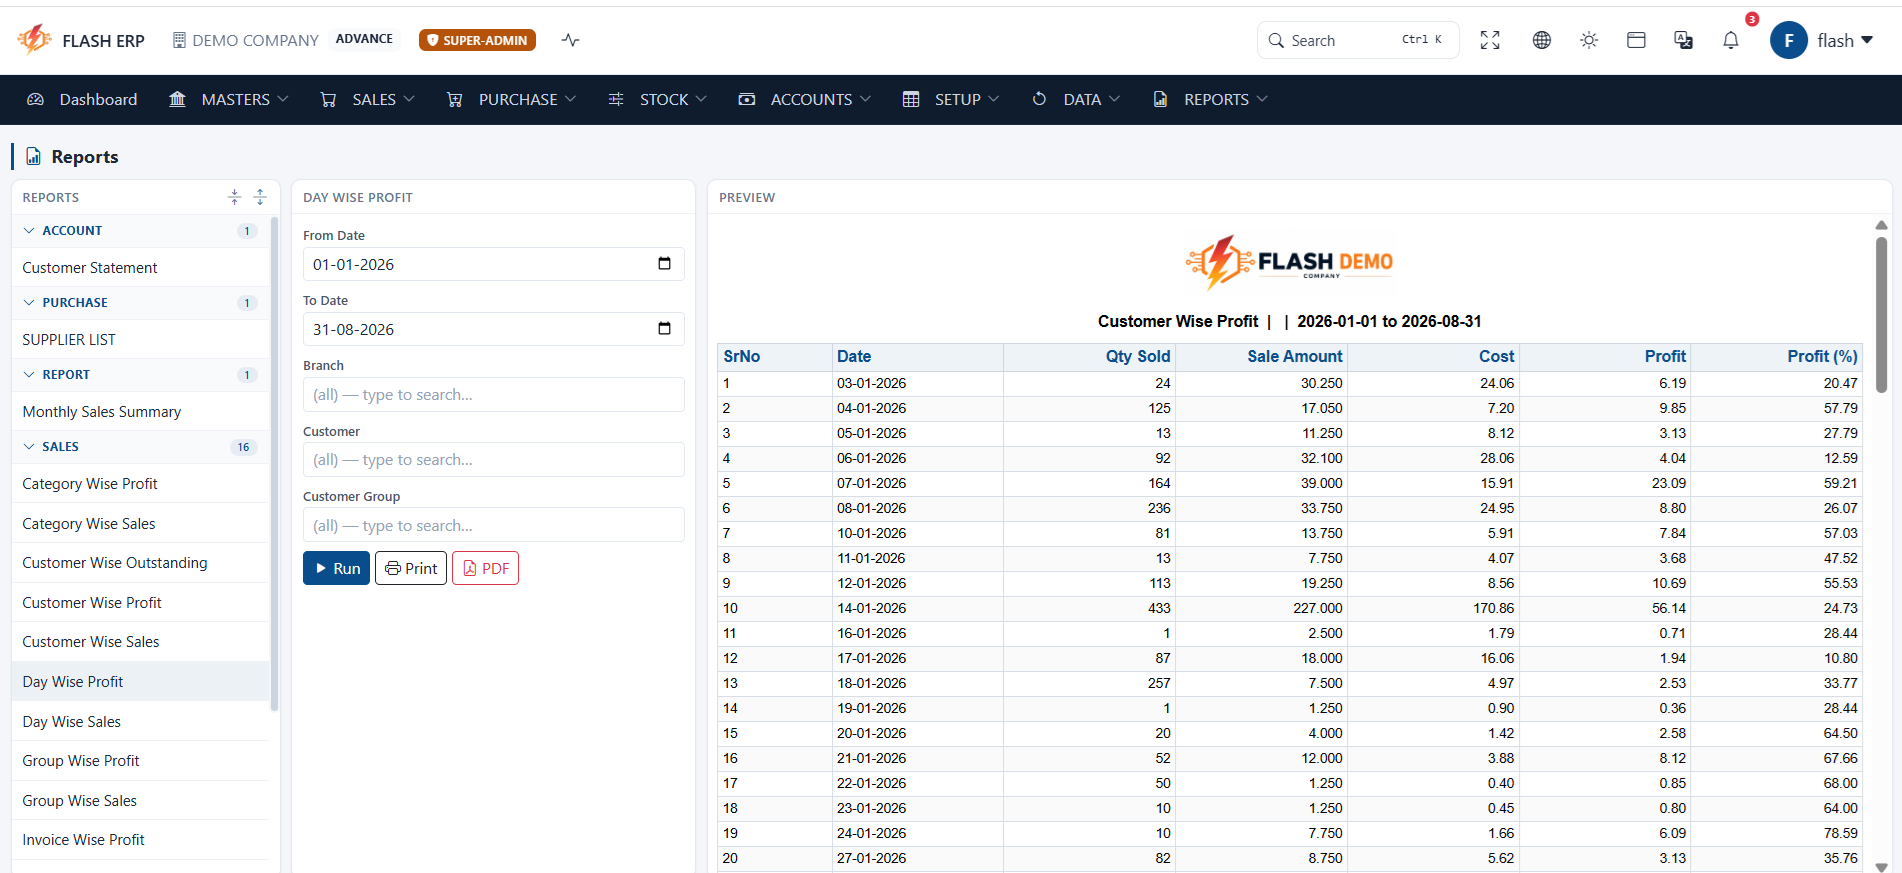Open the MASTERS menu
1902x873 pixels.
pyautogui.click(x=229, y=99)
